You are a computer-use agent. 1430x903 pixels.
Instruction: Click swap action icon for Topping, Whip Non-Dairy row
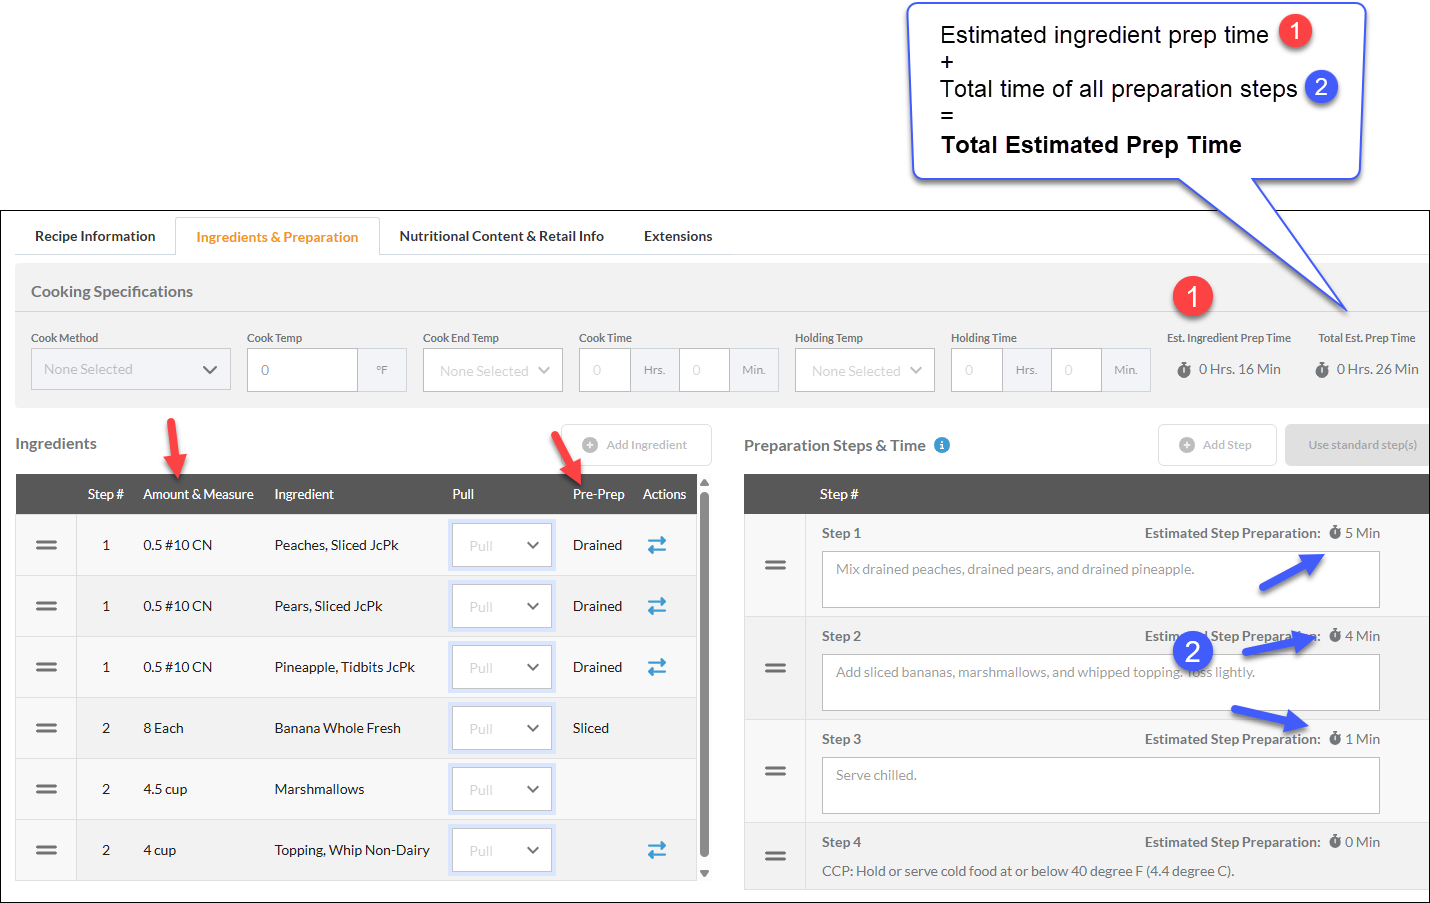click(656, 850)
